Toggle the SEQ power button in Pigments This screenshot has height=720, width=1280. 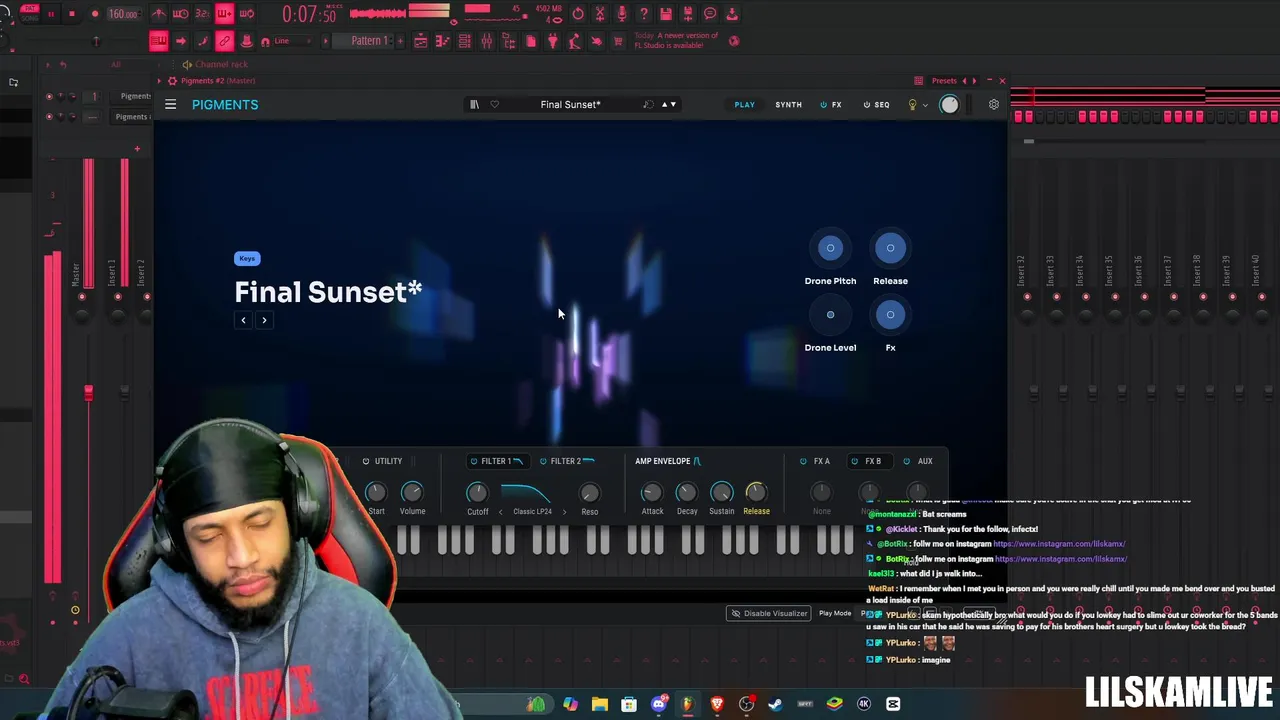[867, 104]
